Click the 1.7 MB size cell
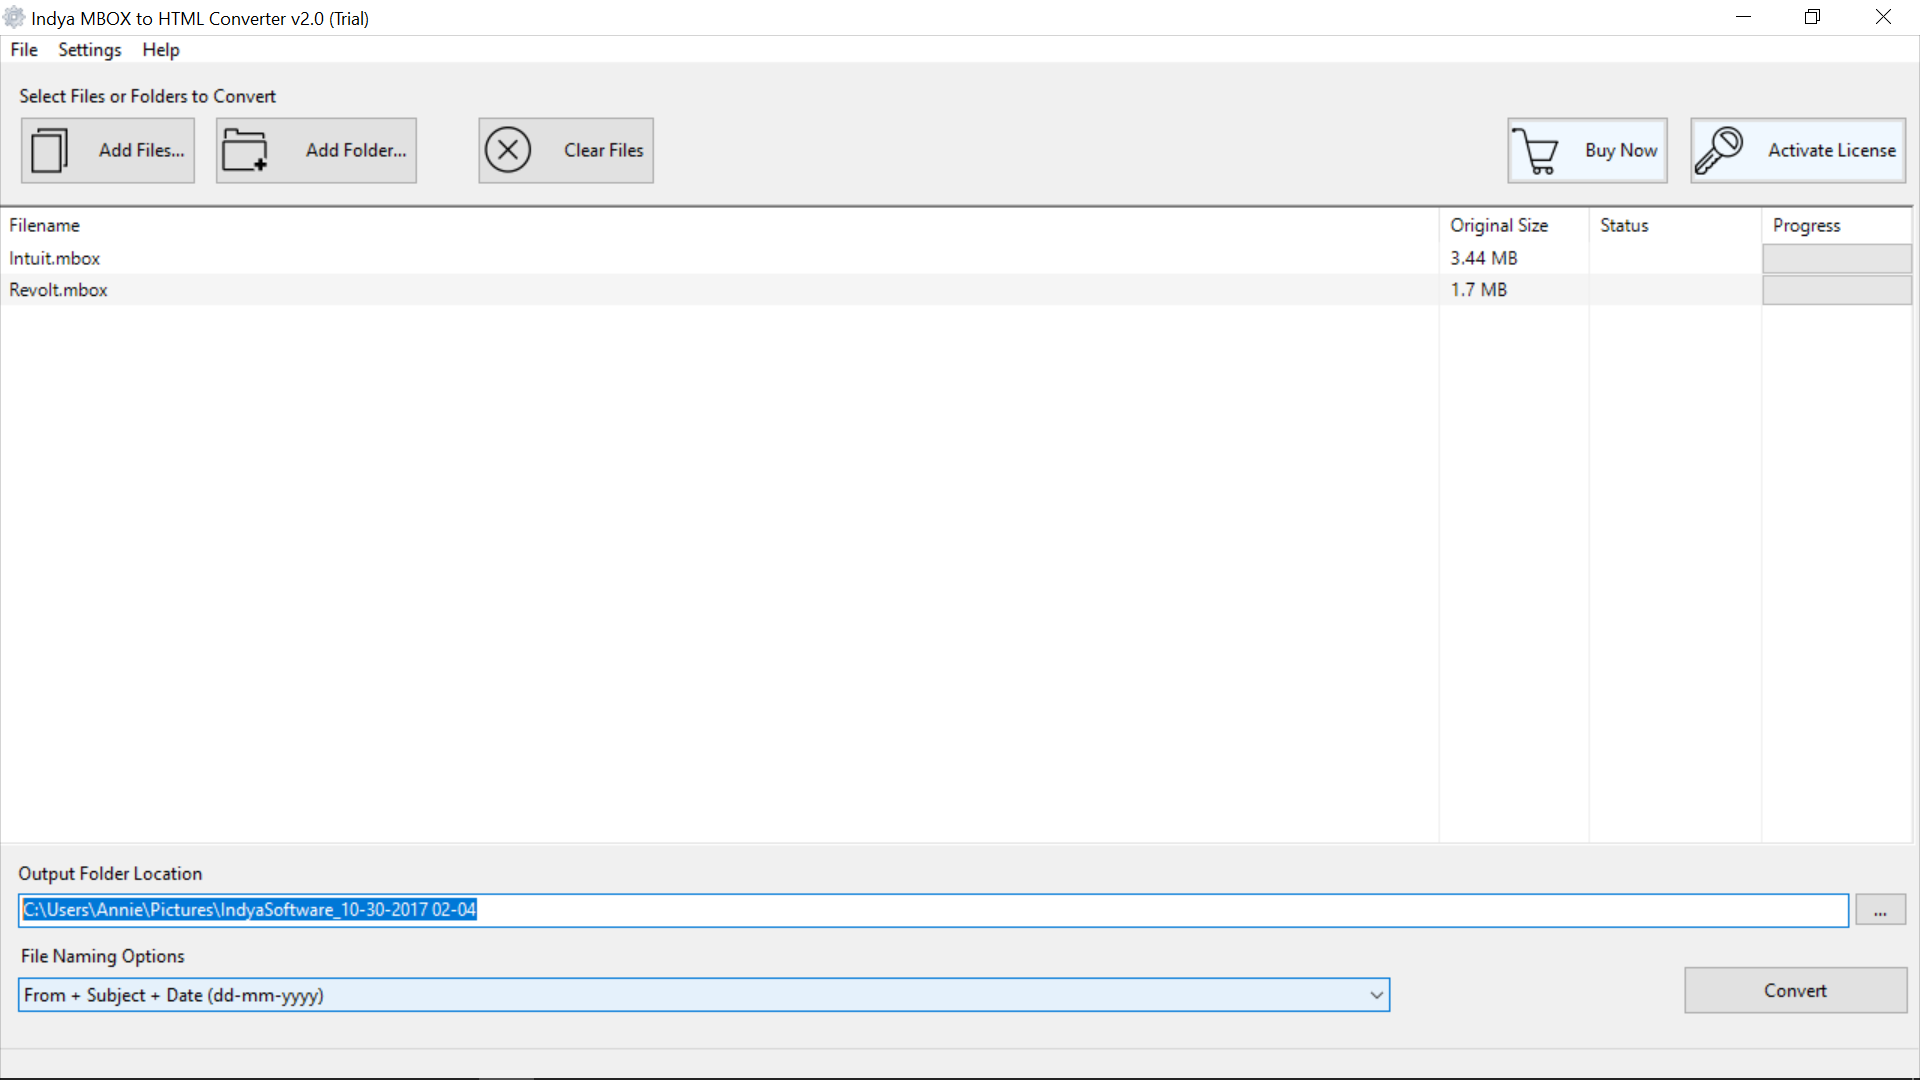 coord(1479,290)
